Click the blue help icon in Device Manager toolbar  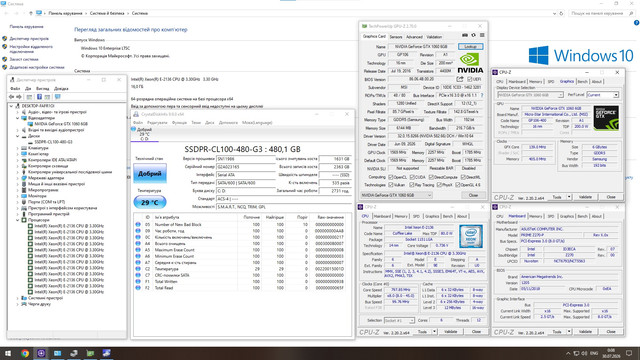(x=39, y=97)
